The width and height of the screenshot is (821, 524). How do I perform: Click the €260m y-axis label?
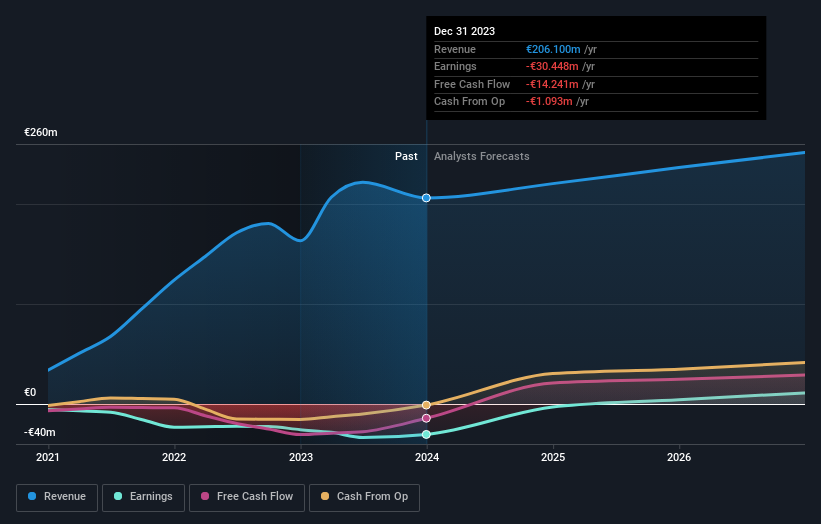click(x=41, y=132)
